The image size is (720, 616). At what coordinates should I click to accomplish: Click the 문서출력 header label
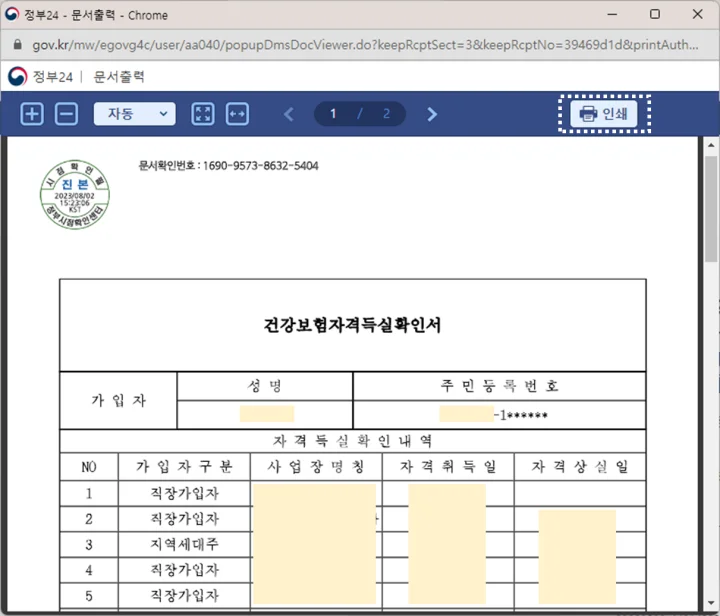click(119, 77)
